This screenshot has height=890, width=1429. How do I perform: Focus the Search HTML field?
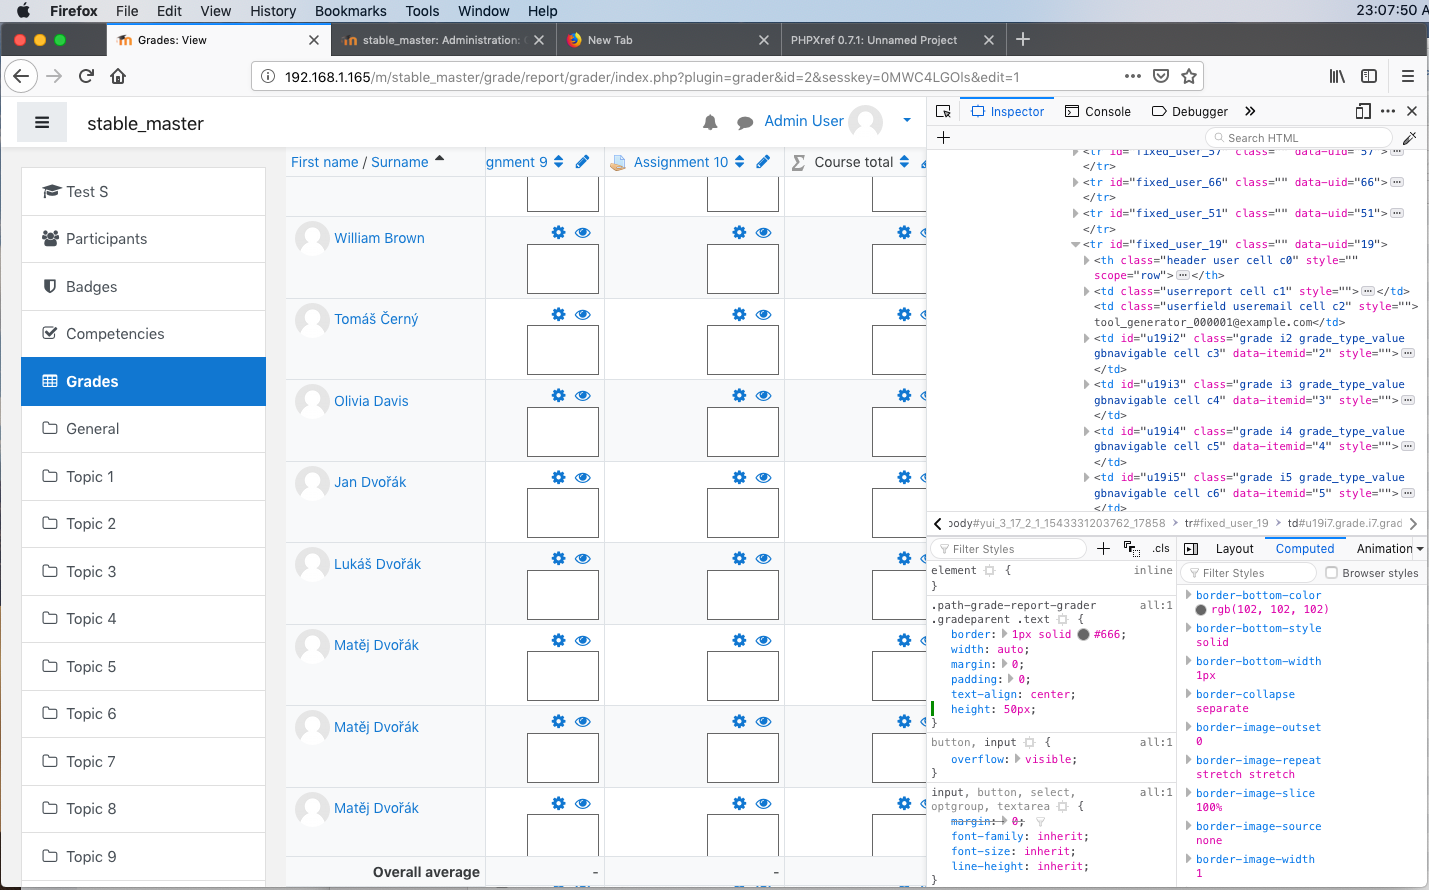[1299, 138]
